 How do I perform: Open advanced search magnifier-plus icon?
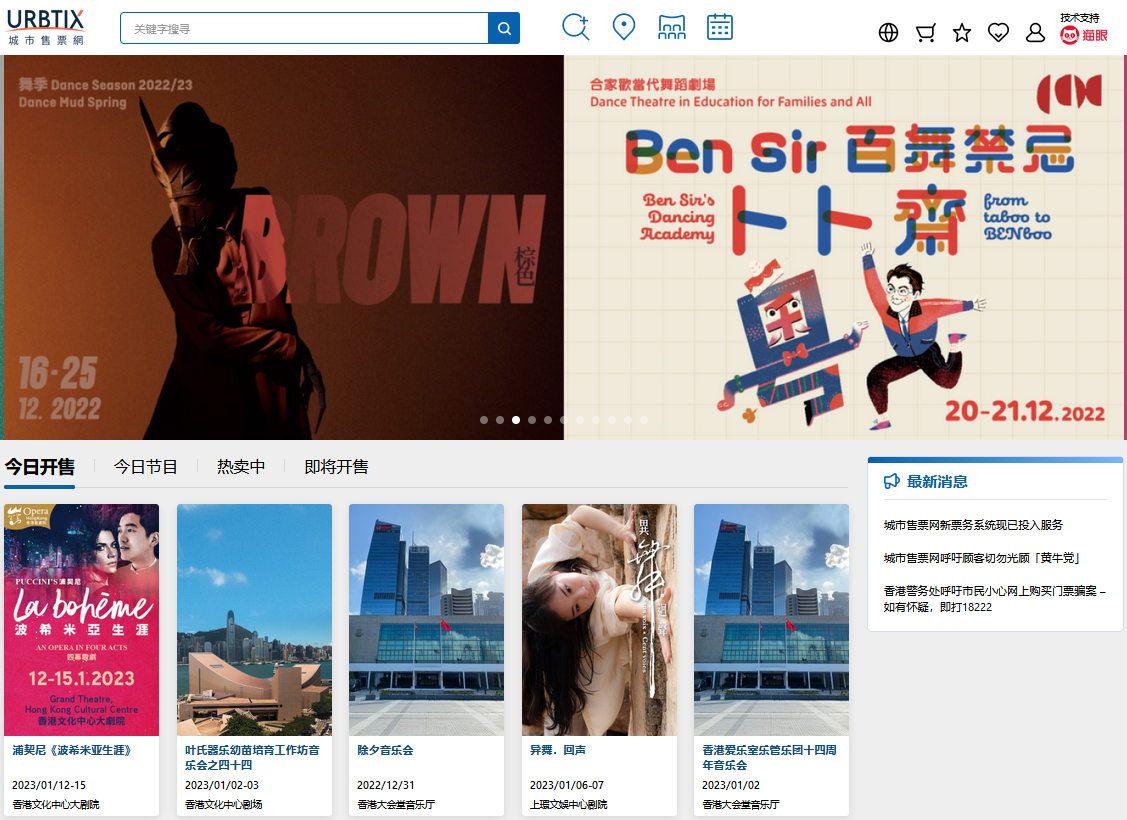(x=576, y=27)
